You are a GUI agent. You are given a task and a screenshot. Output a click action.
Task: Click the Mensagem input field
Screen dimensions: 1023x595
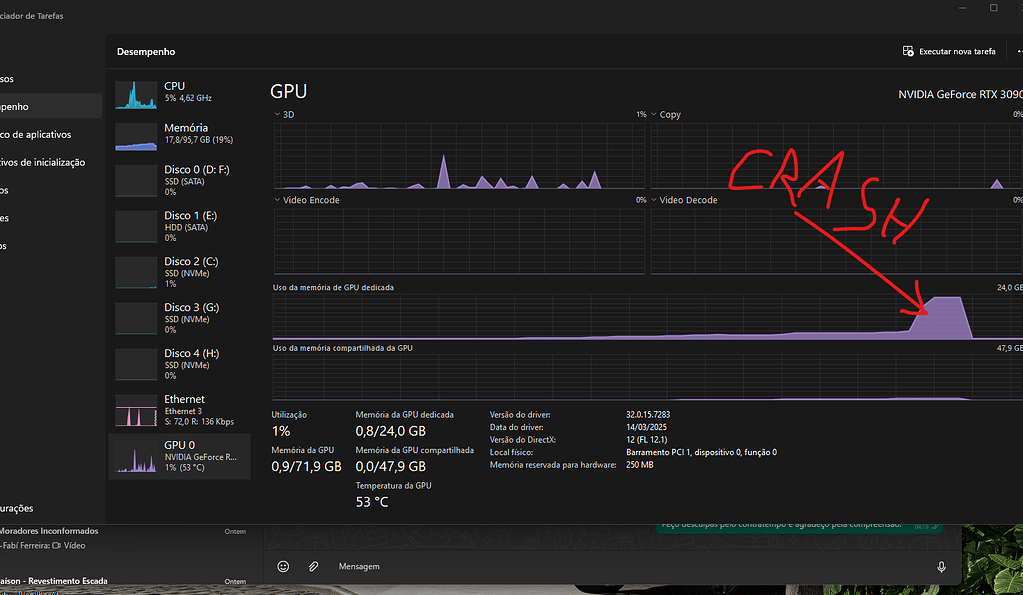[500, 566]
